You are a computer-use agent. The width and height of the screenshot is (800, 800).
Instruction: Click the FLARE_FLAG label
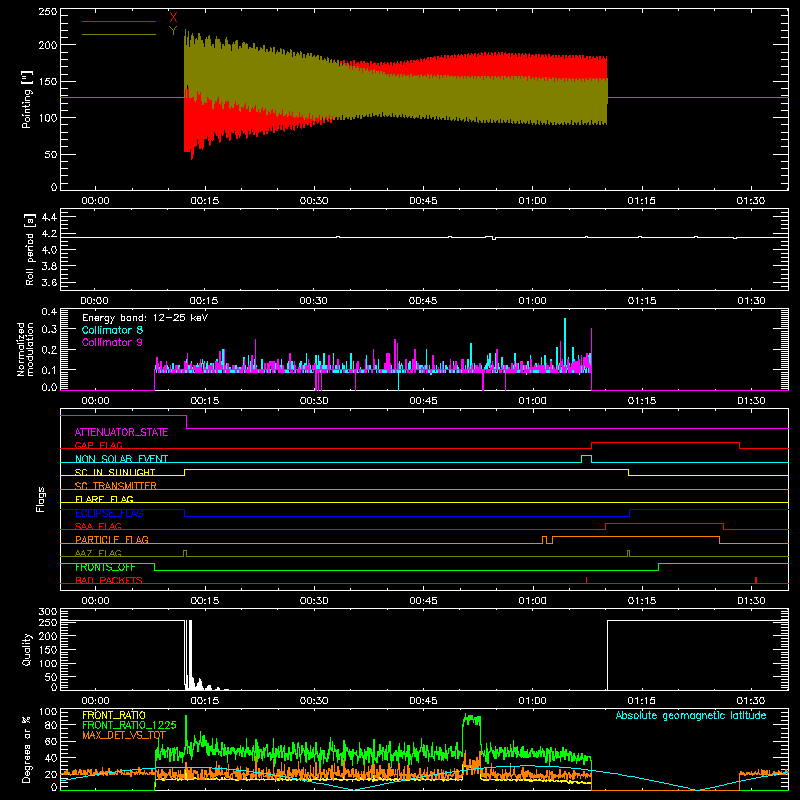click(x=104, y=499)
